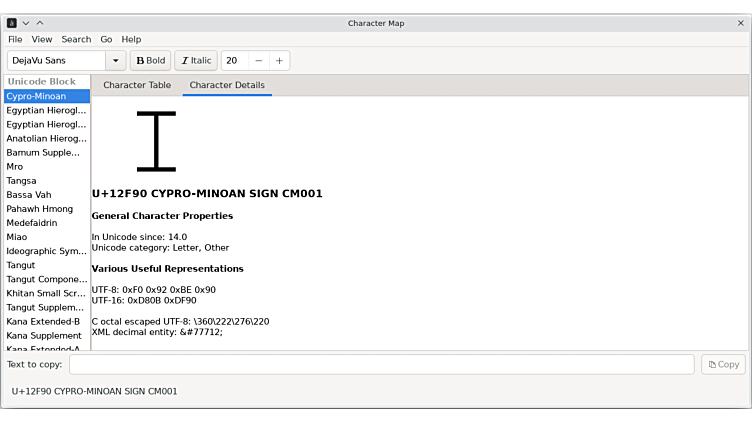This screenshot has width=752, height=423.
Task: Open the Go menu
Action: 106,39
